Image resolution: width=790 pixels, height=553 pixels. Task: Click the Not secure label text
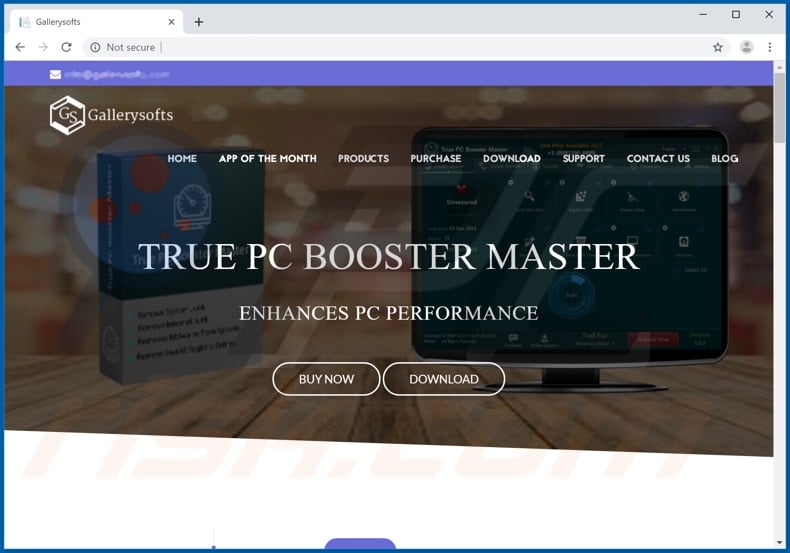point(130,47)
